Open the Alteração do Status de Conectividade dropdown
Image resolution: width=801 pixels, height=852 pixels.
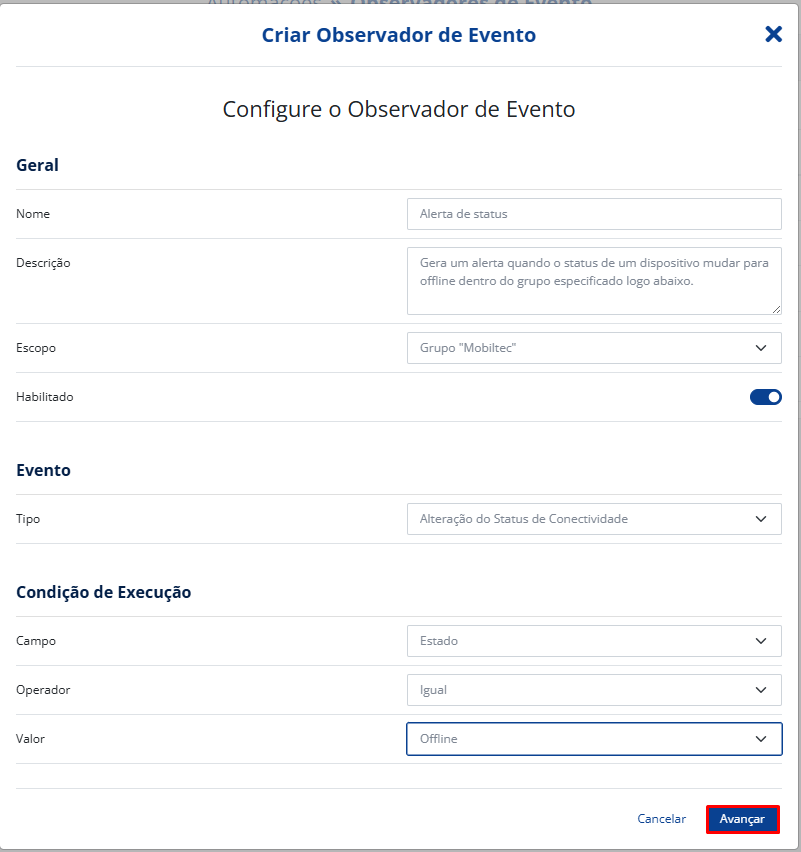580,519
